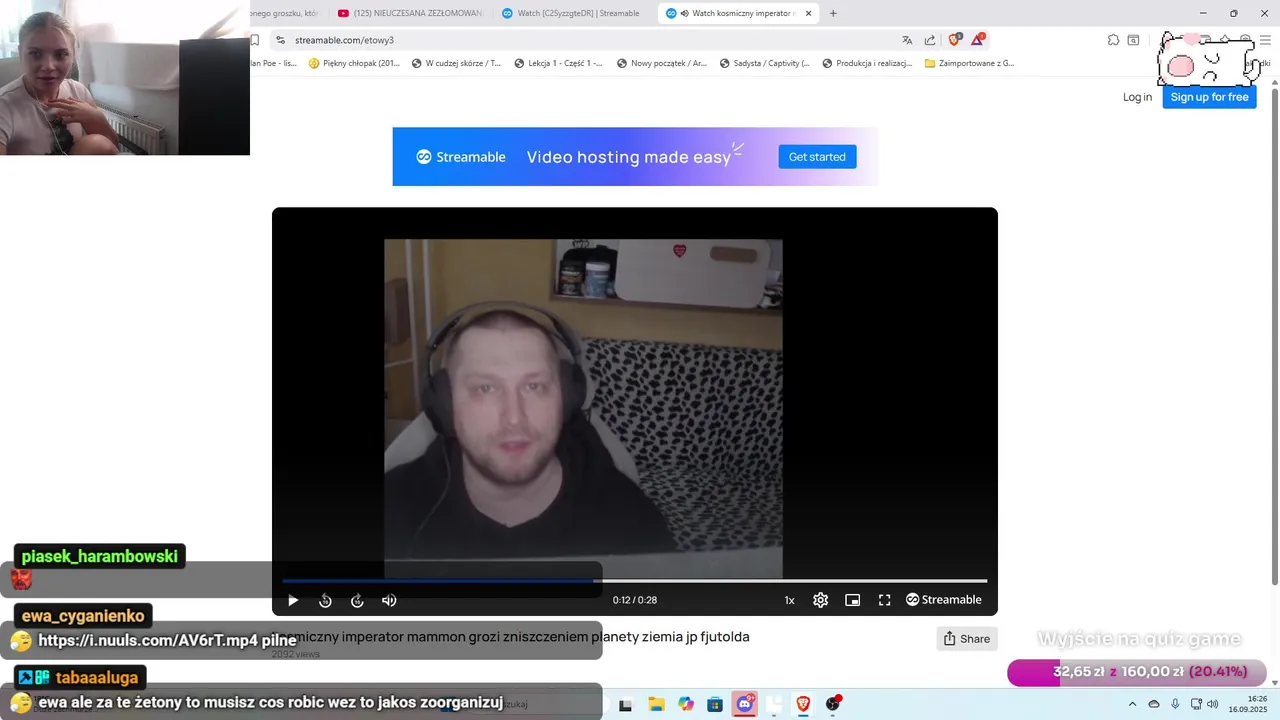
Task: Expand hidden system tray icons chevron
Action: pyautogui.click(x=1132, y=704)
